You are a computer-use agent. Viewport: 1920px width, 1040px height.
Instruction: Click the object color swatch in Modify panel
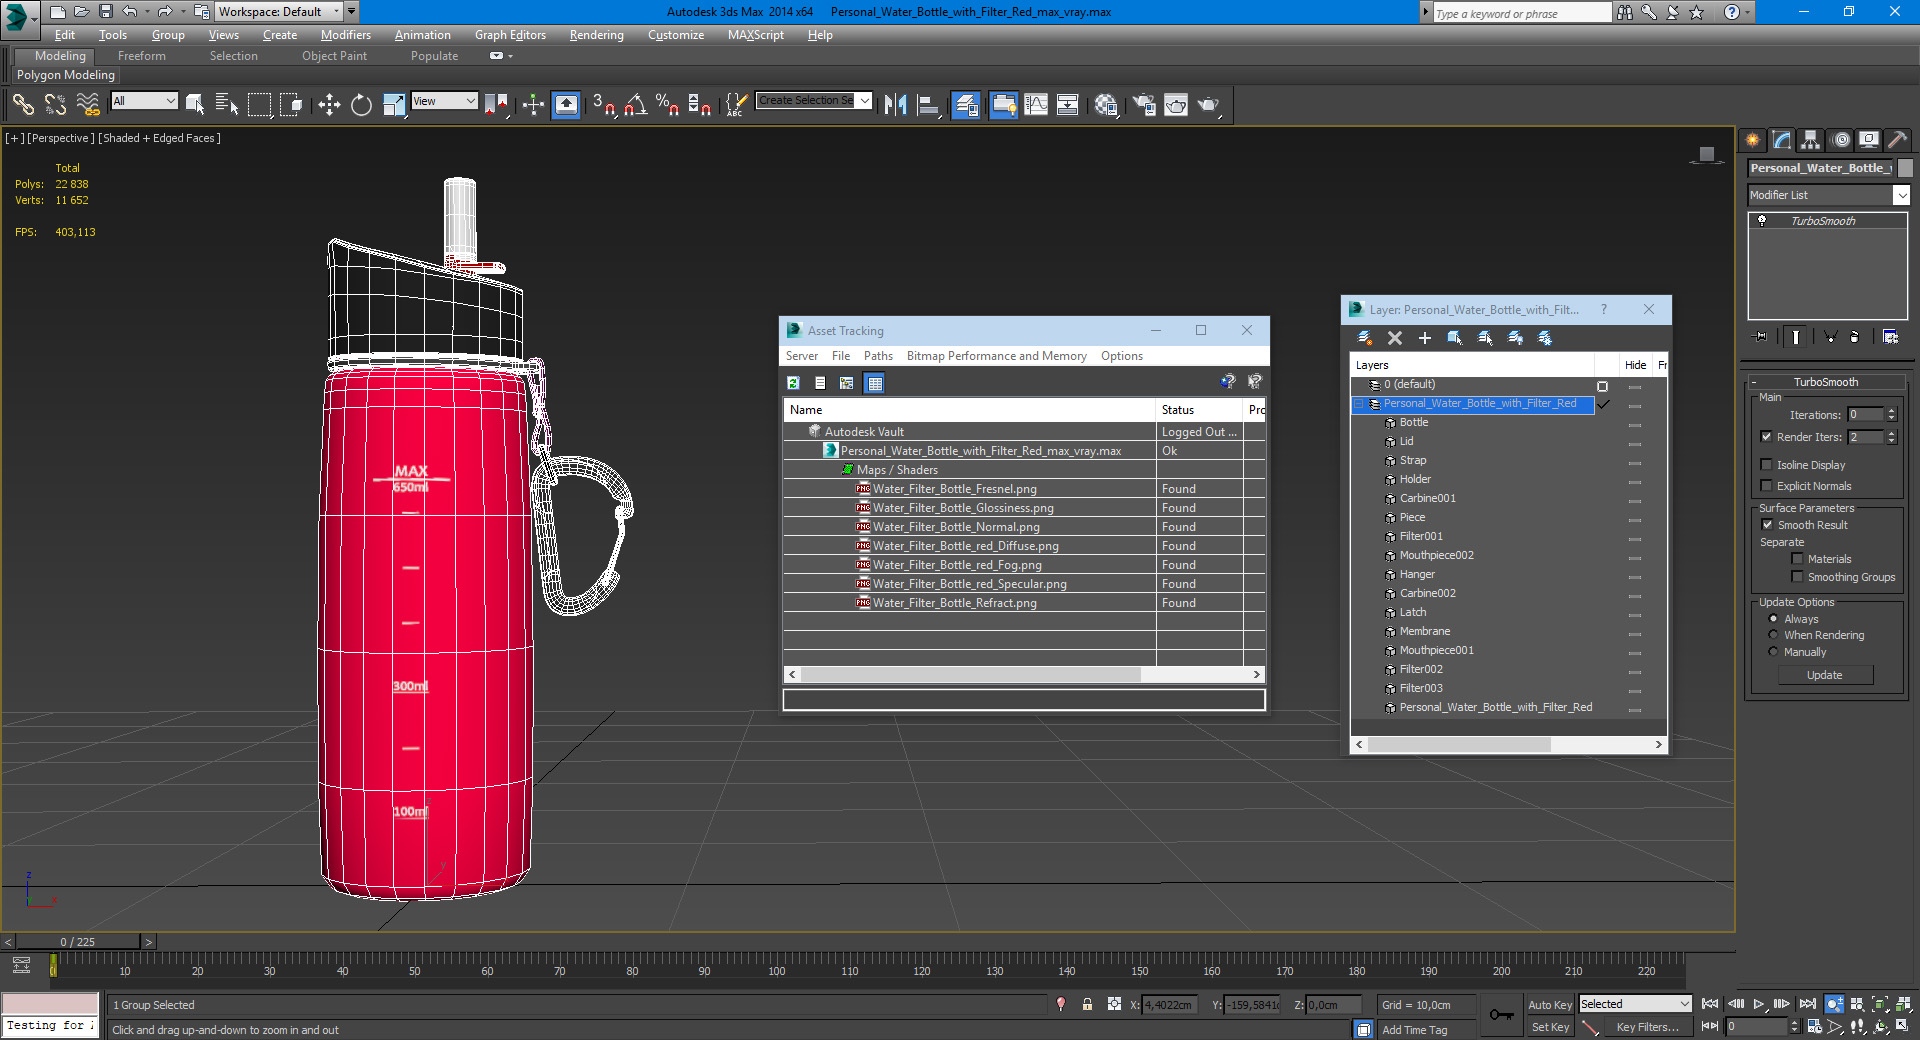(1905, 168)
